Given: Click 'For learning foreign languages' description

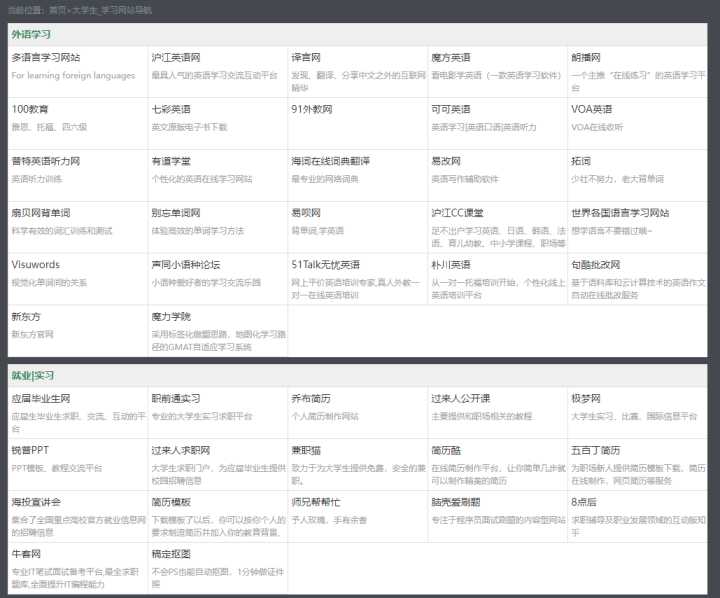Looking at the screenshot, I should [x=73, y=75].
